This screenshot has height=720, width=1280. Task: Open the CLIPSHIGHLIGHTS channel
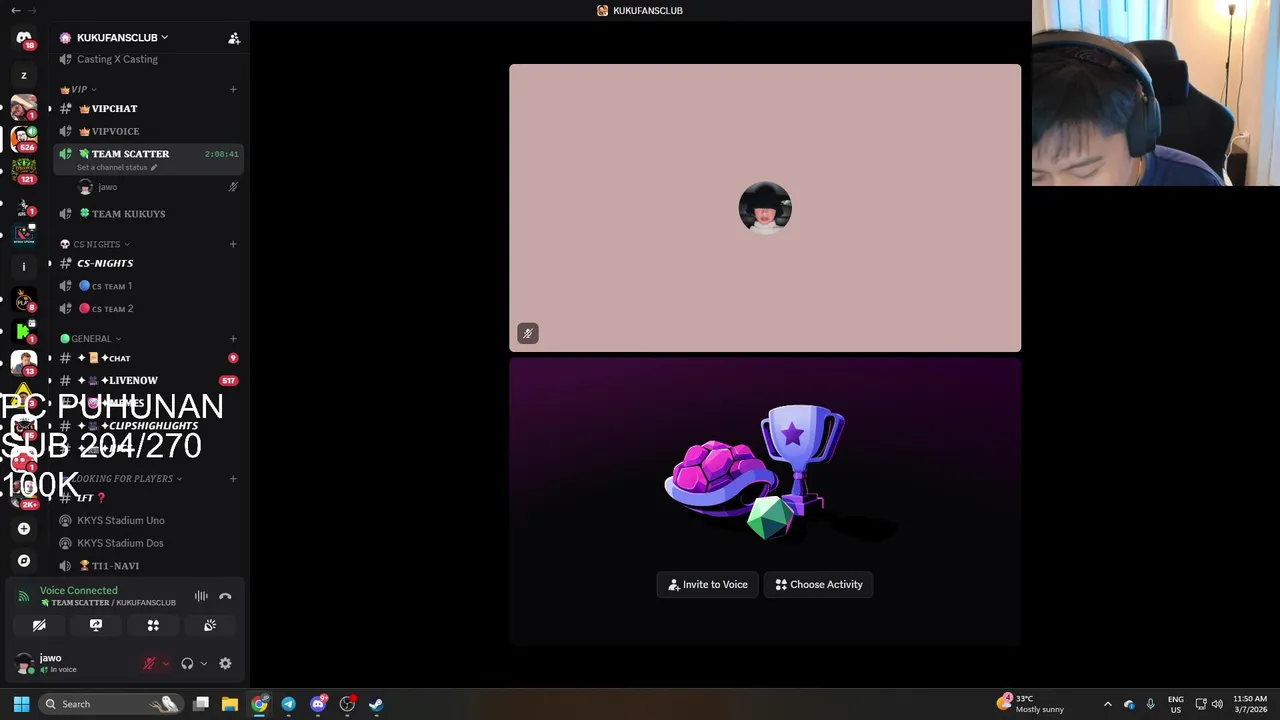(148, 426)
